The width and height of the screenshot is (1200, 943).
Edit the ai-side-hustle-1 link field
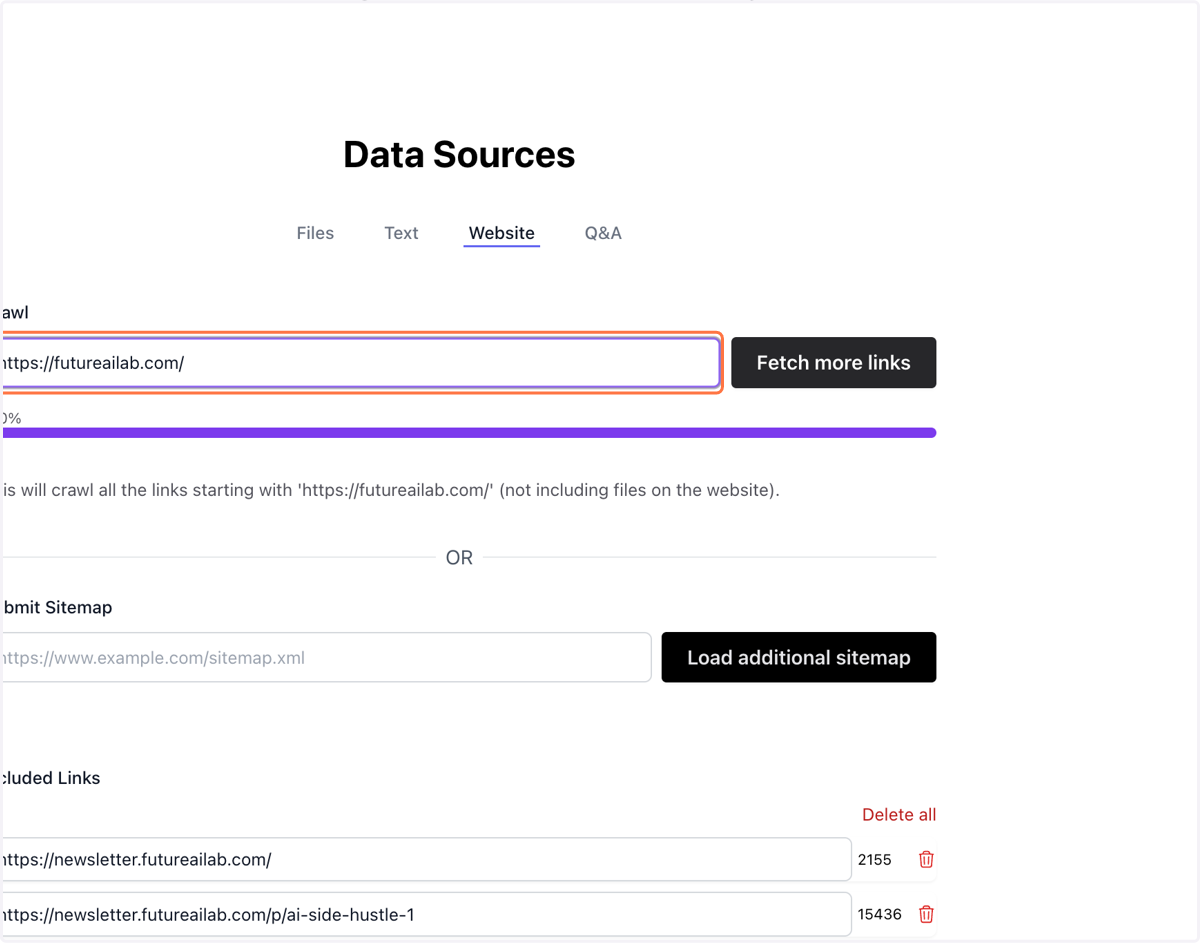coord(426,914)
